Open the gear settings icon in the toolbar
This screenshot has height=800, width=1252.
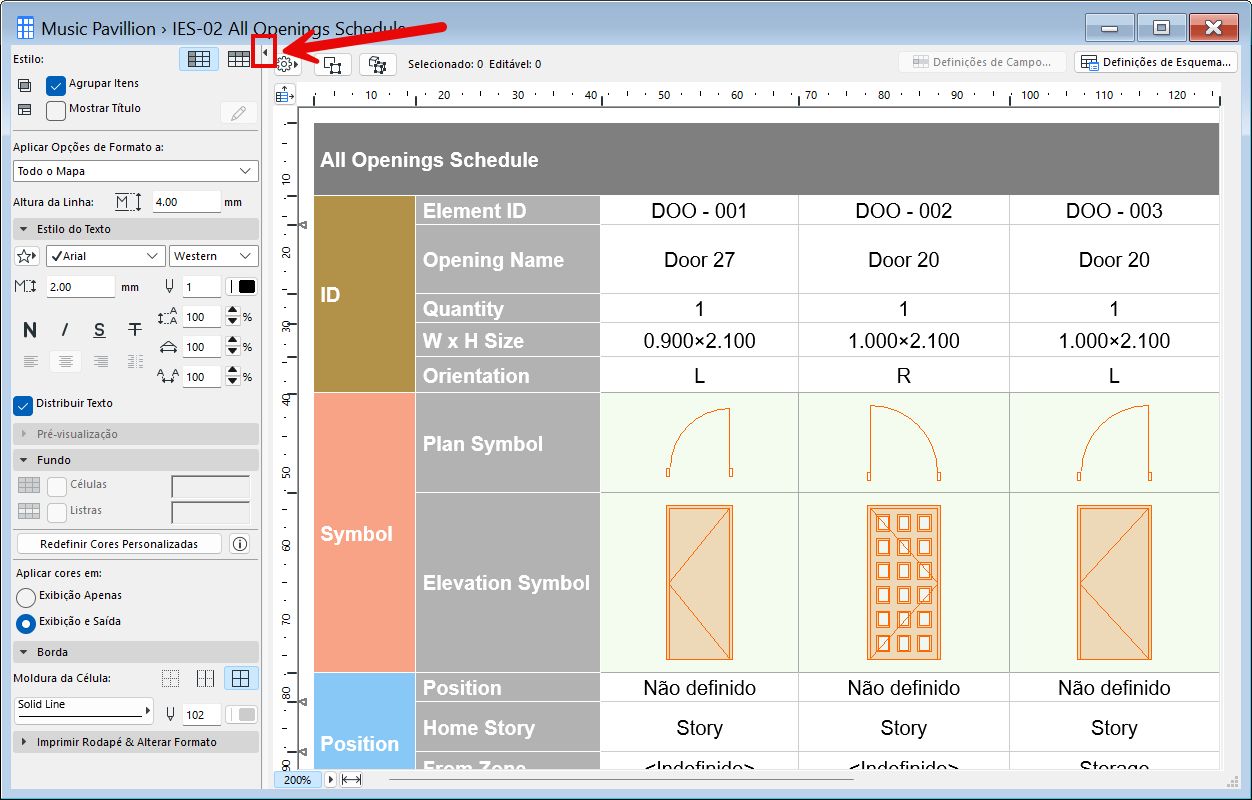pos(283,63)
